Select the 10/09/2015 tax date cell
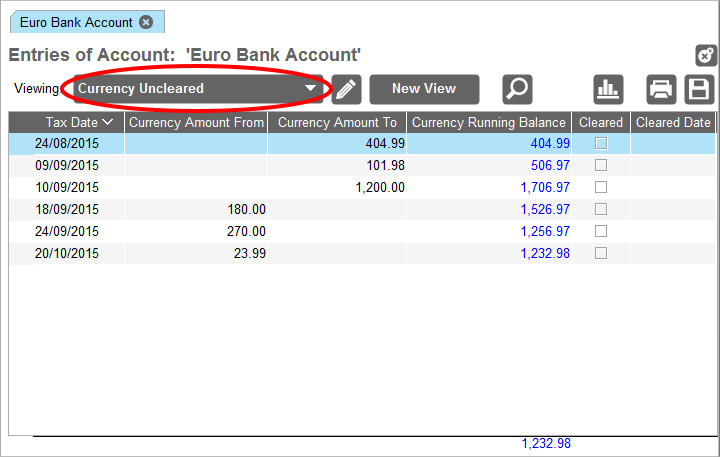Image resolution: width=720 pixels, height=457 pixels. (x=67, y=187)
